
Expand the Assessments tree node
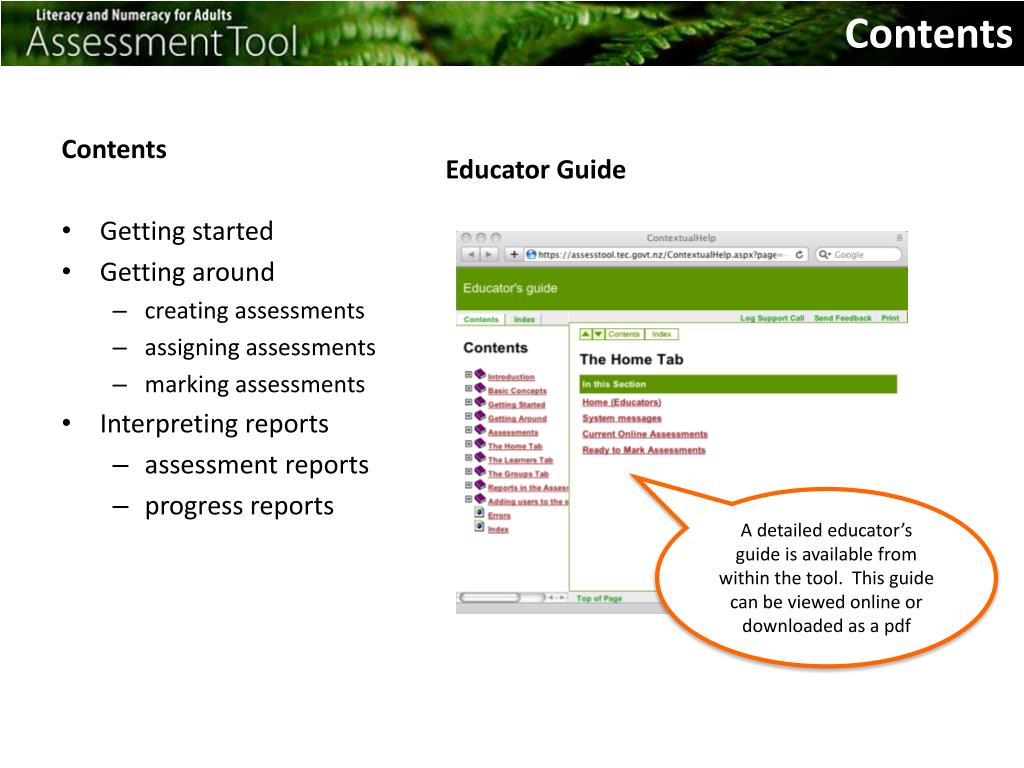click(468, 430)
